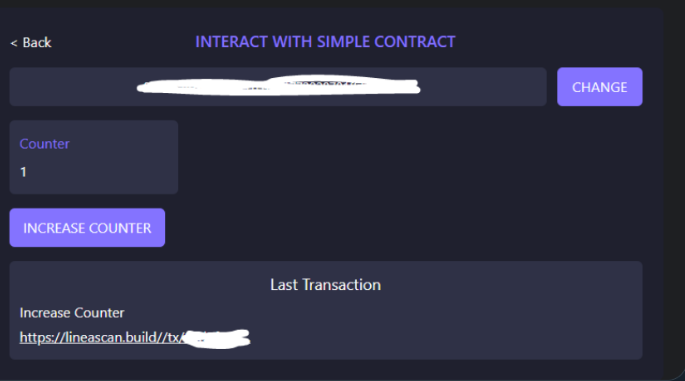685x381 pixels.
Task: Click the white-scribbled address inside the field
Action: coord(278,86)
